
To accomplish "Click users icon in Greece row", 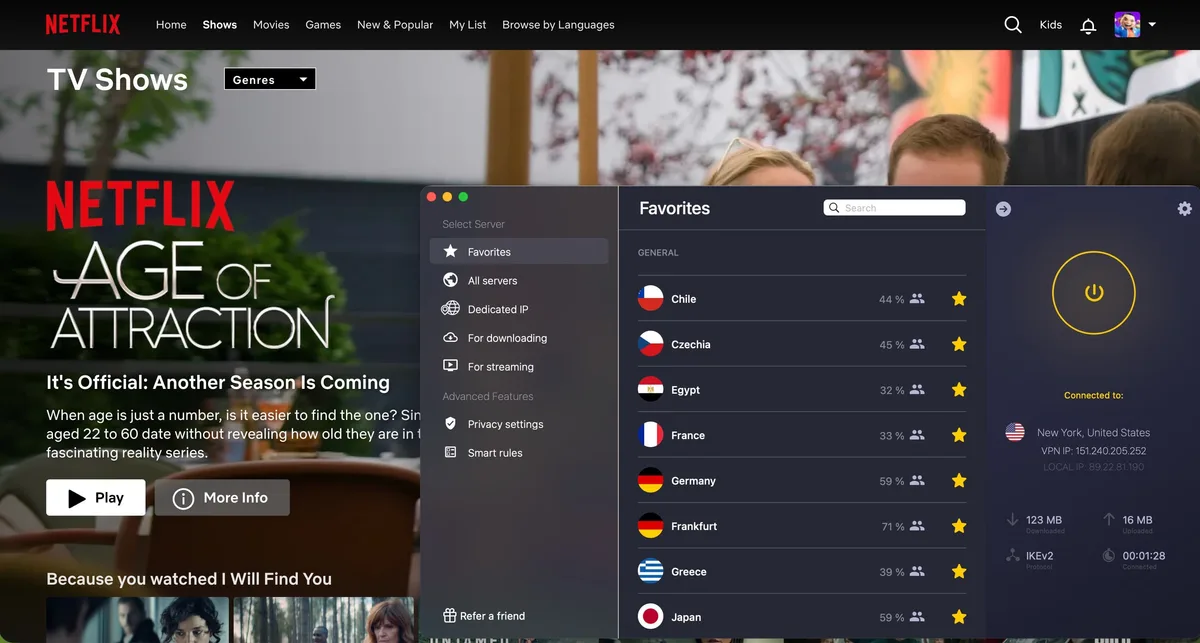I will coord(917,572).
